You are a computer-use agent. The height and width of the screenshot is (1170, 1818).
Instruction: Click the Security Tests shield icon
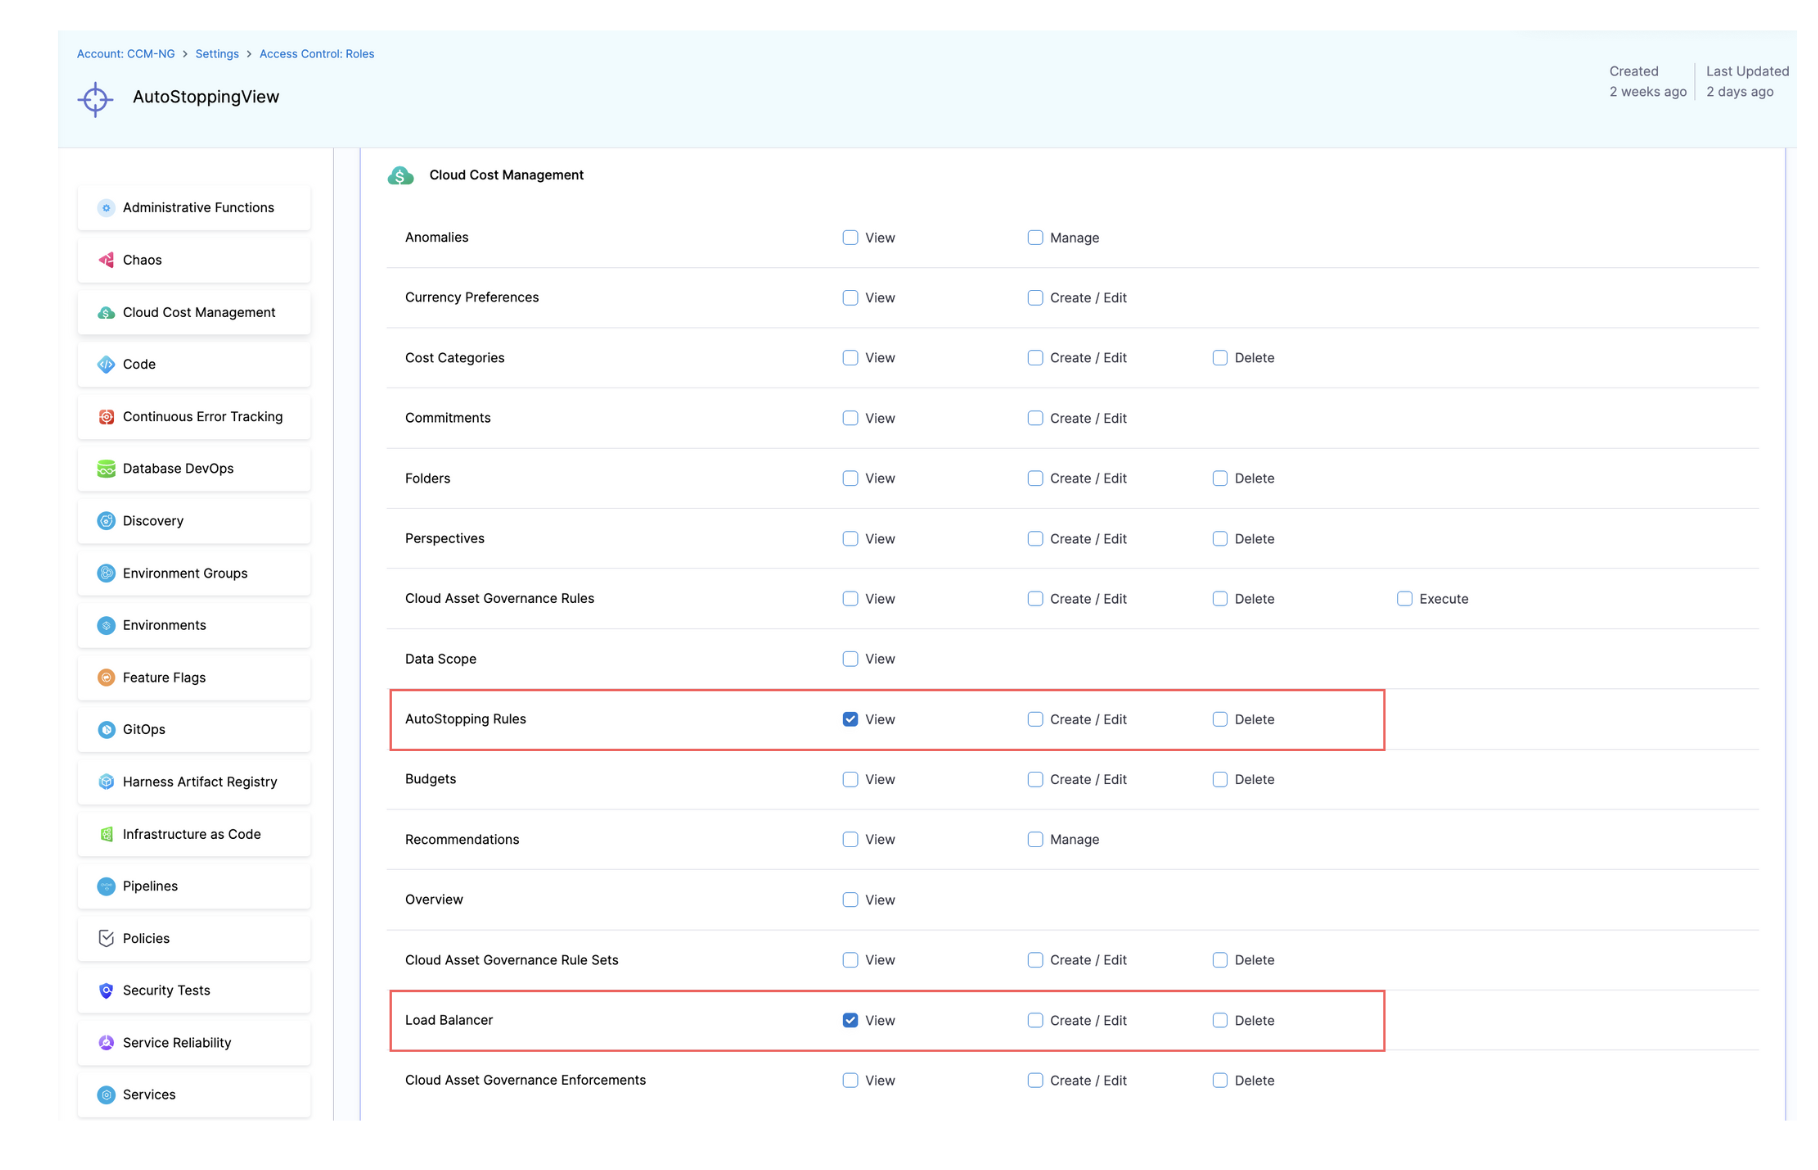tap(106, 991)
